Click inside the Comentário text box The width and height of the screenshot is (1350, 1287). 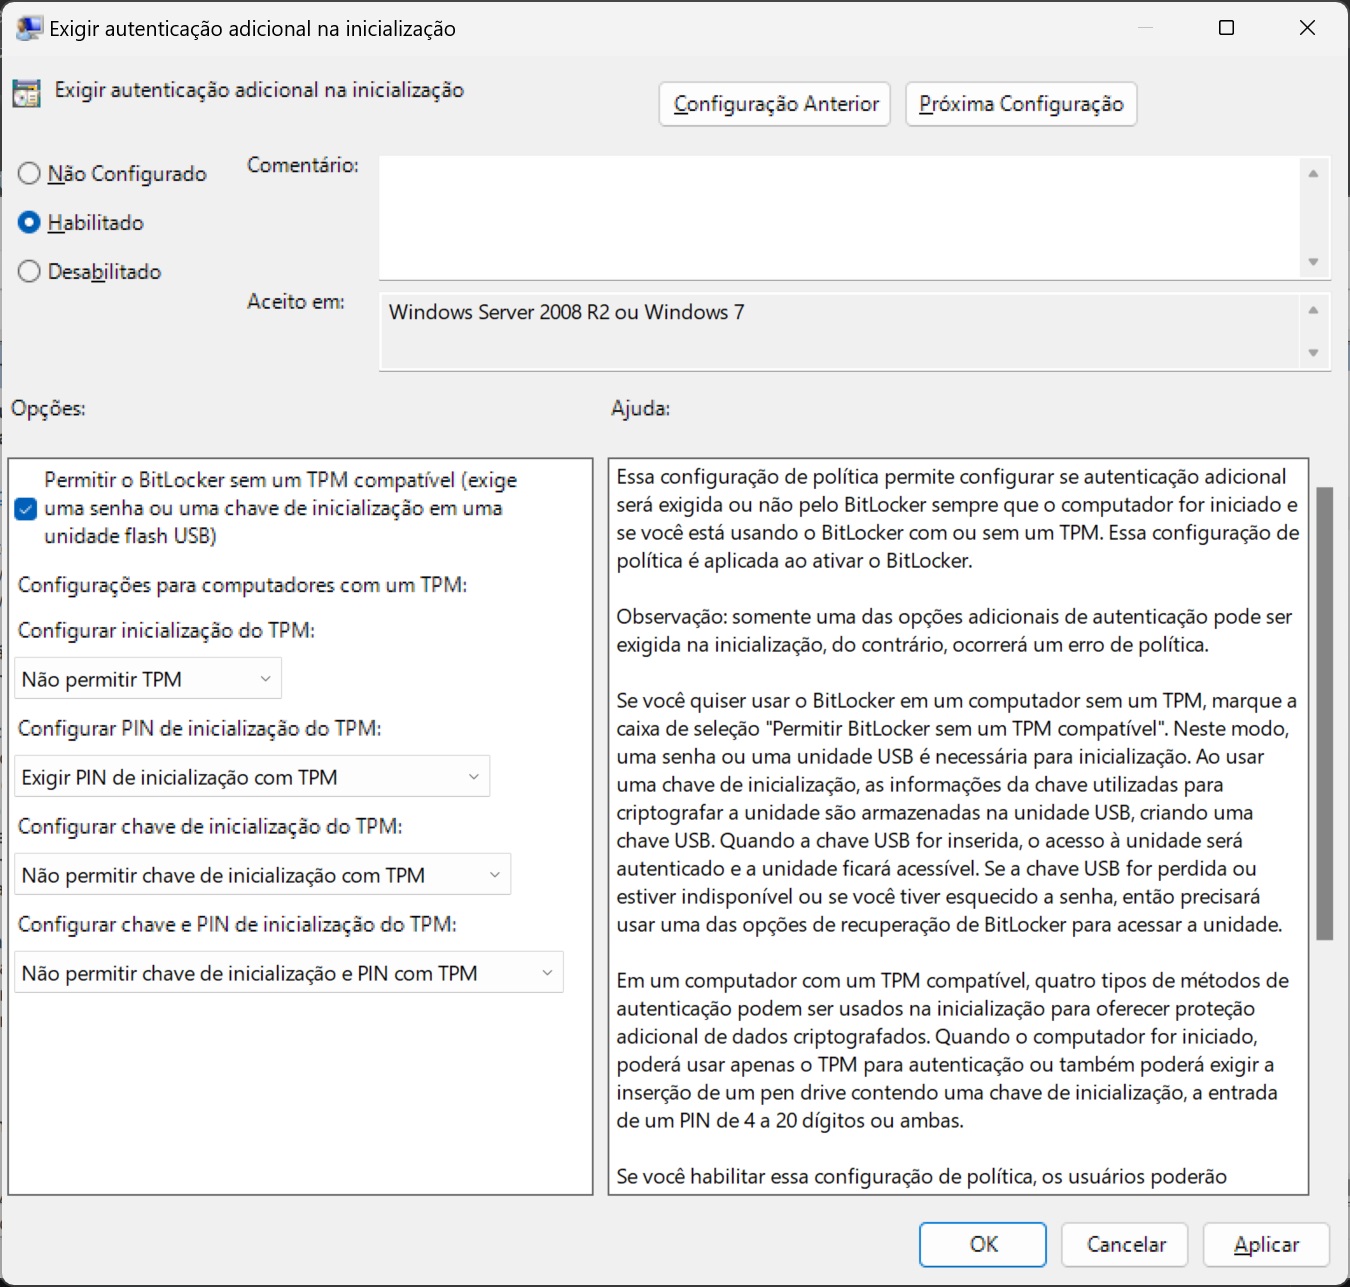(x=840, y=217)
